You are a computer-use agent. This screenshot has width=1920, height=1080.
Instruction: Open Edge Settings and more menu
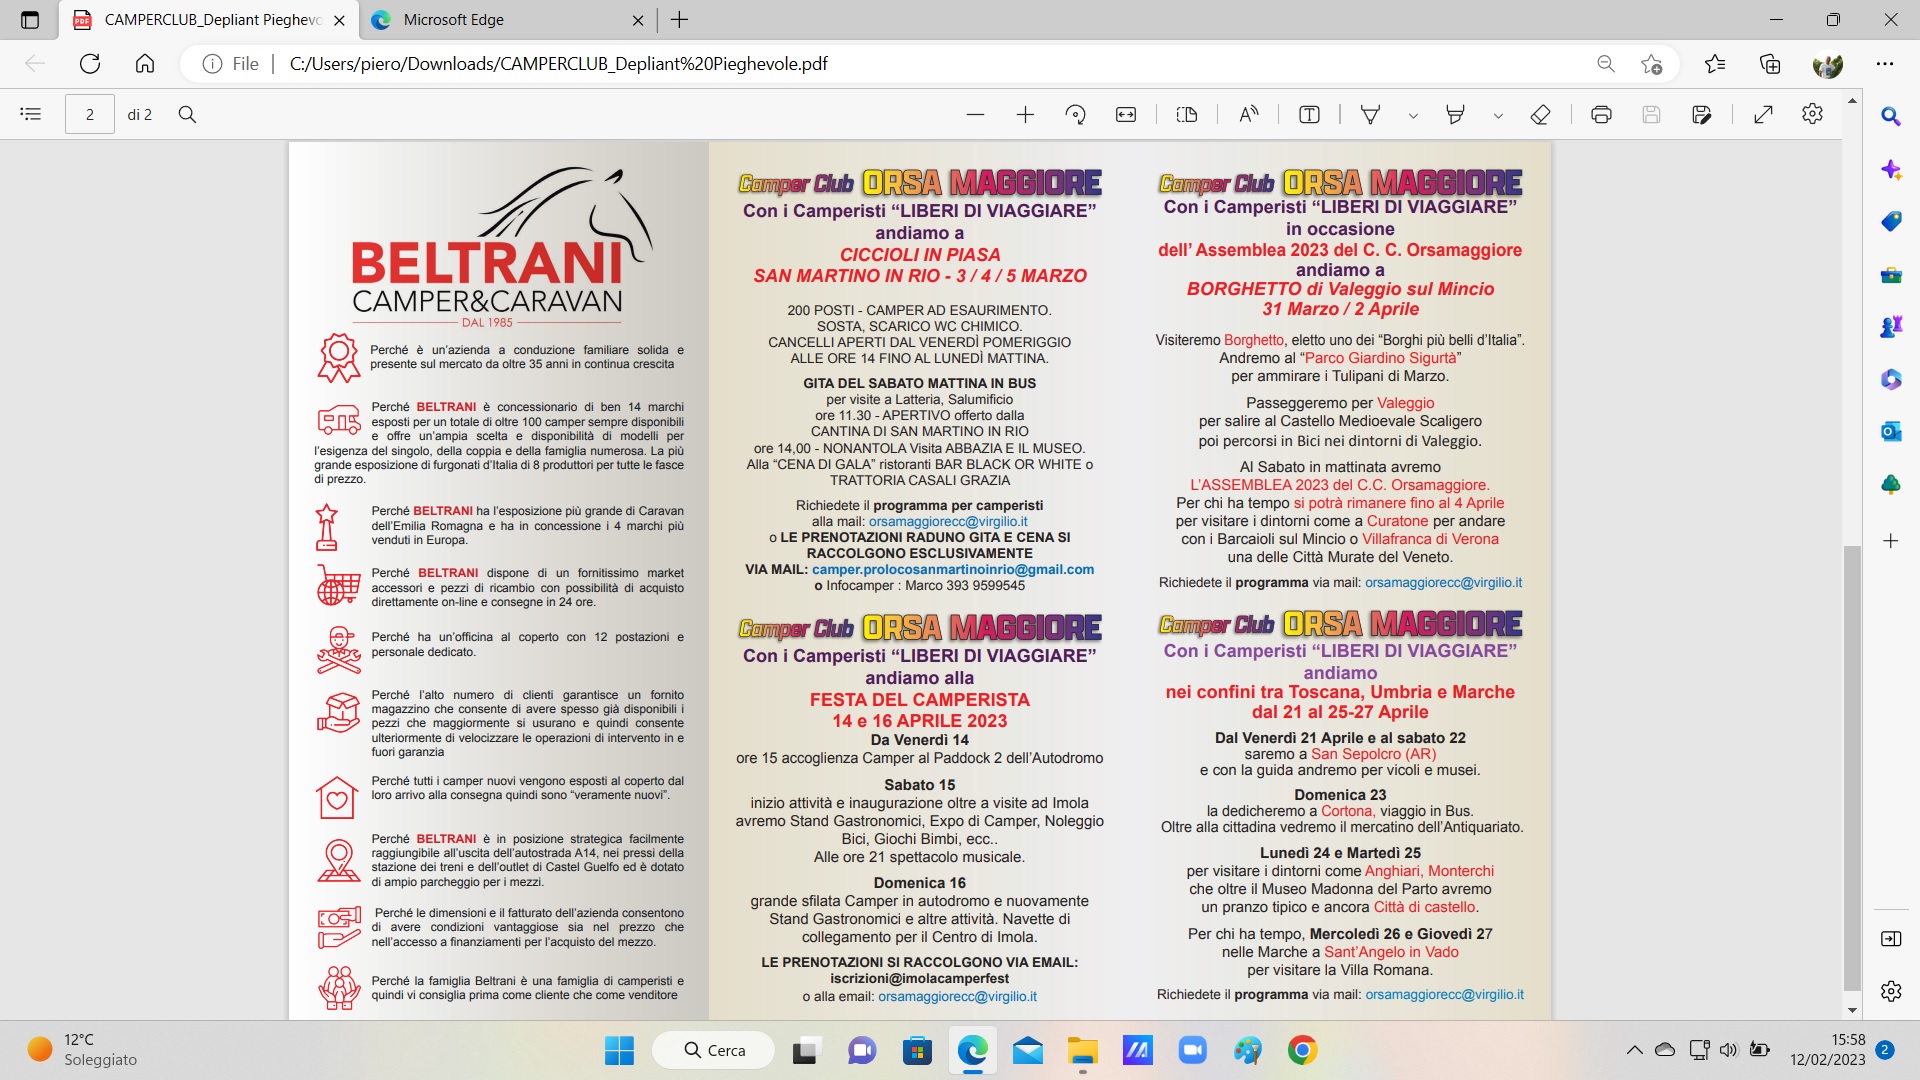pyautogui.click(x=1885, y=64)
